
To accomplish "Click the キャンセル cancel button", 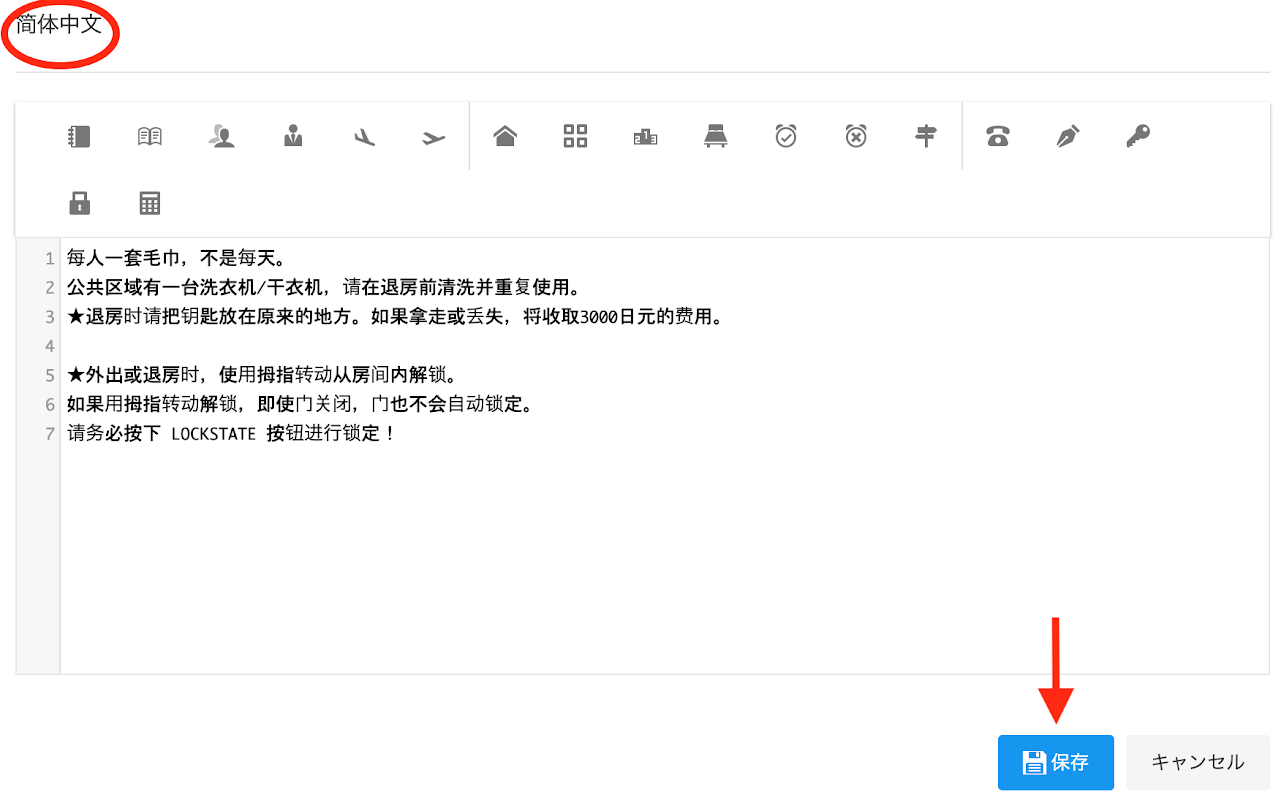I will click(x=1197, y=763).
